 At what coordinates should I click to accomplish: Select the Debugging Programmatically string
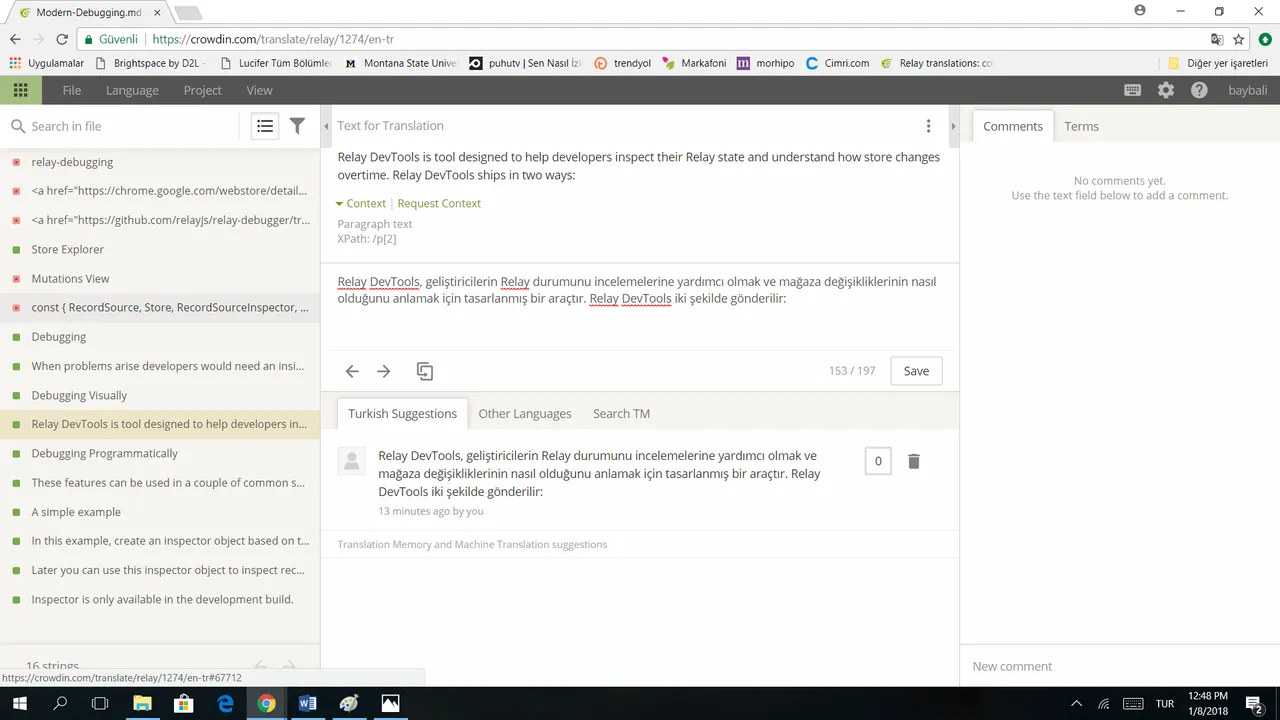pyautogui.click(x=160, y=453)
